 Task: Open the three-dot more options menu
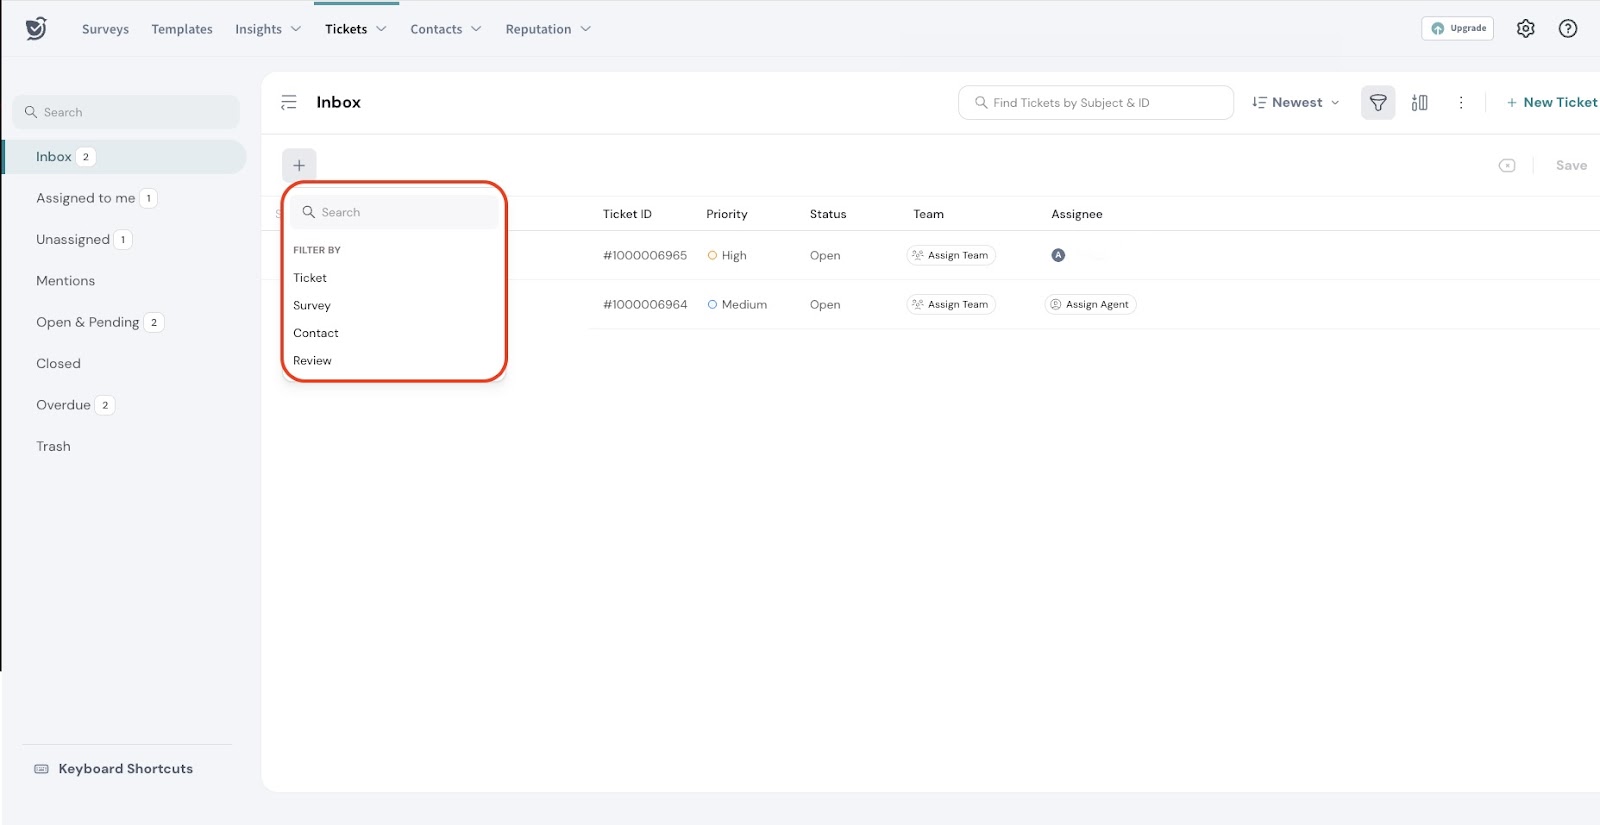click(1461, 102)
